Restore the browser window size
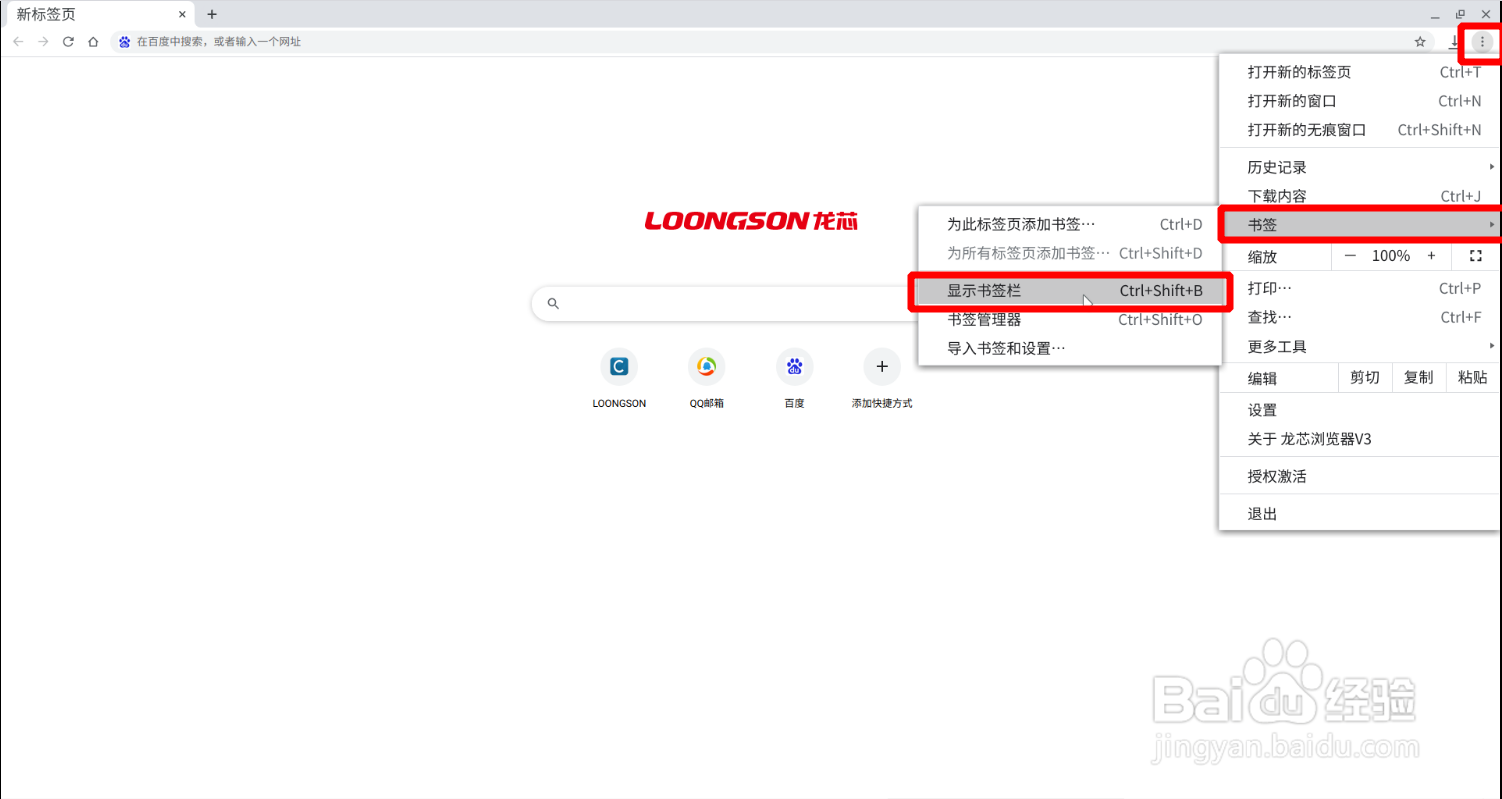Viewport: 1502px width, 799px height. tap(1460, 14)
